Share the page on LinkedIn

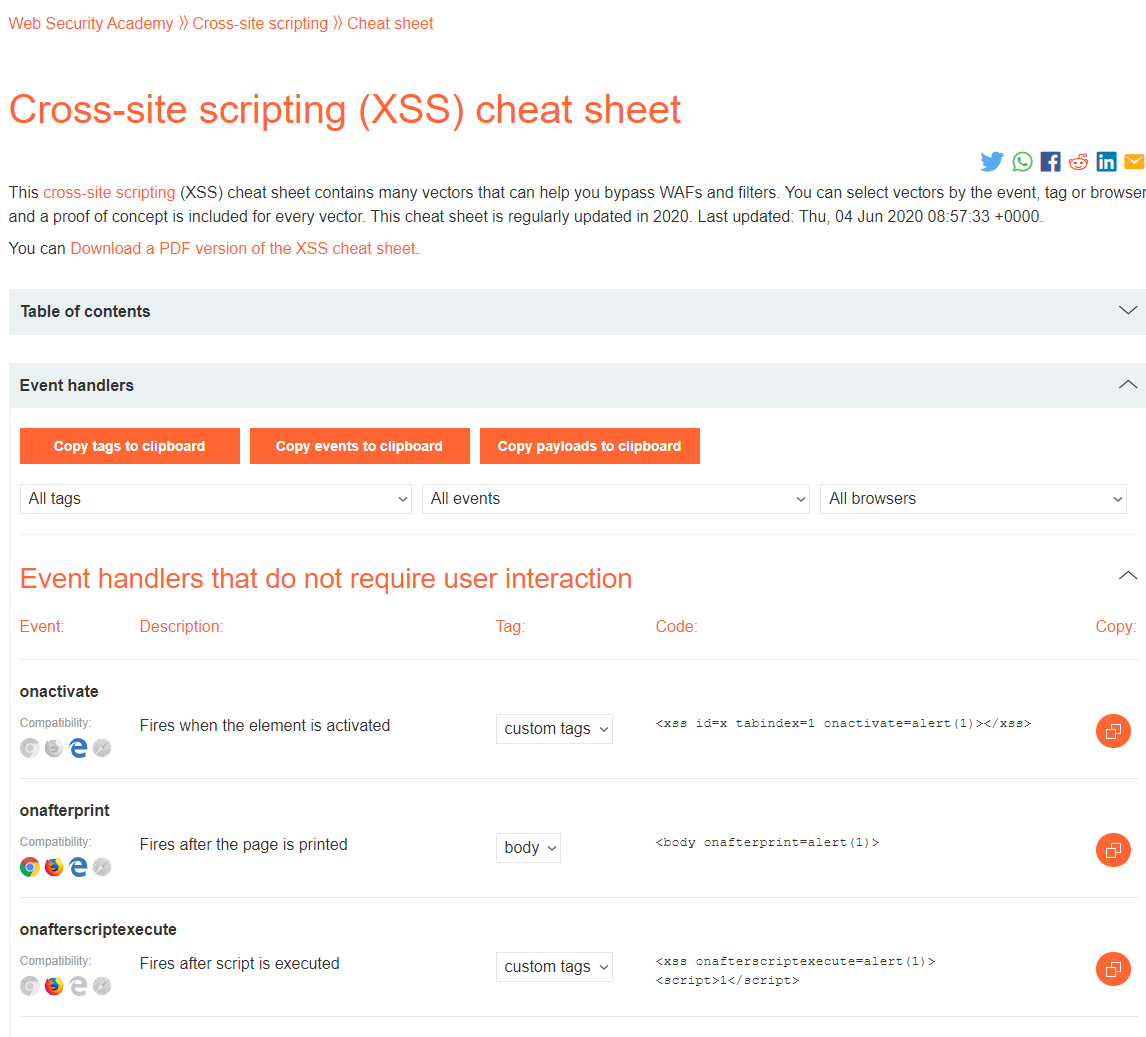[1107, 162]
